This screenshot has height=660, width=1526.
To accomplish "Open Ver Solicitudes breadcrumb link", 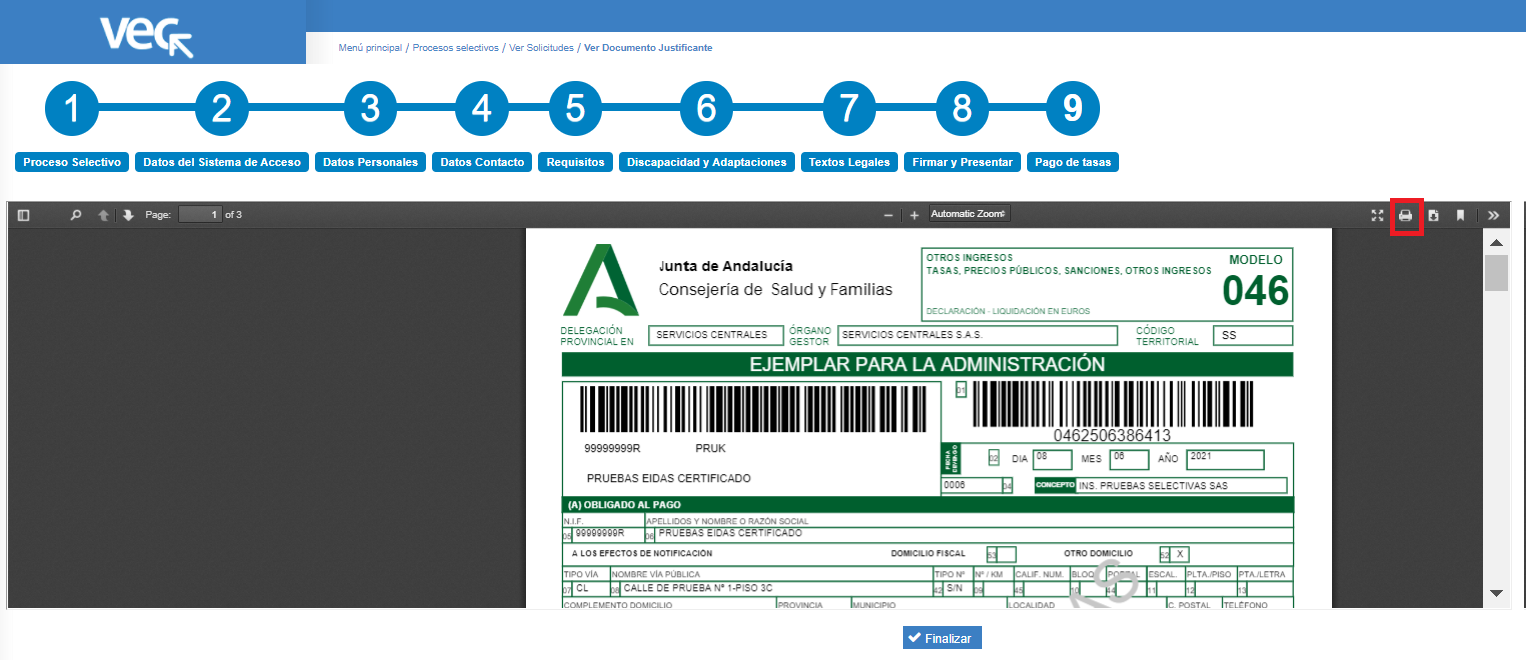I will (541, 48).
